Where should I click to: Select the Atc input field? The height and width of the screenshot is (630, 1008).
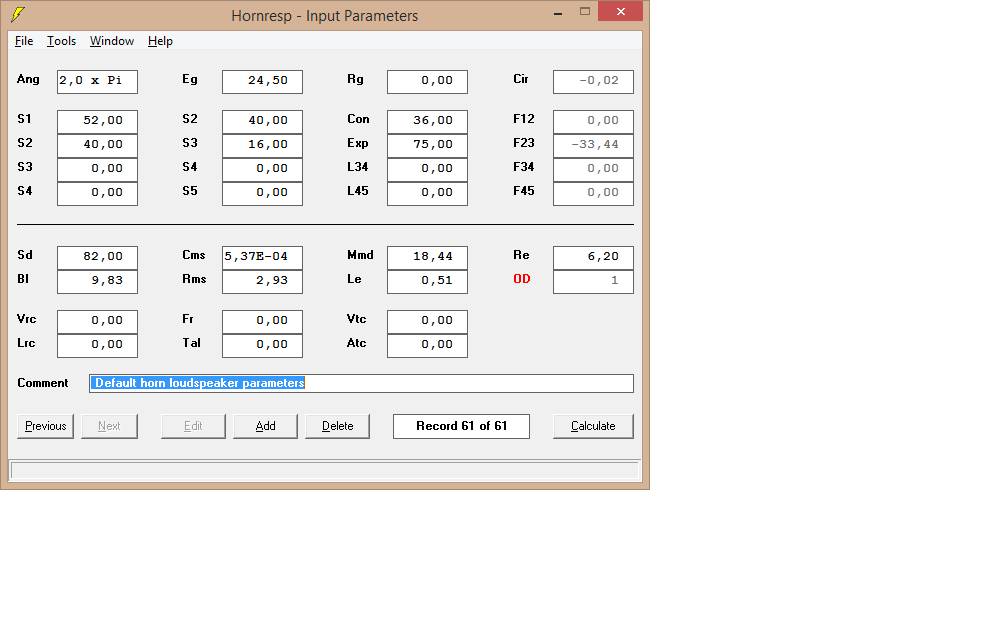point(428,345)
